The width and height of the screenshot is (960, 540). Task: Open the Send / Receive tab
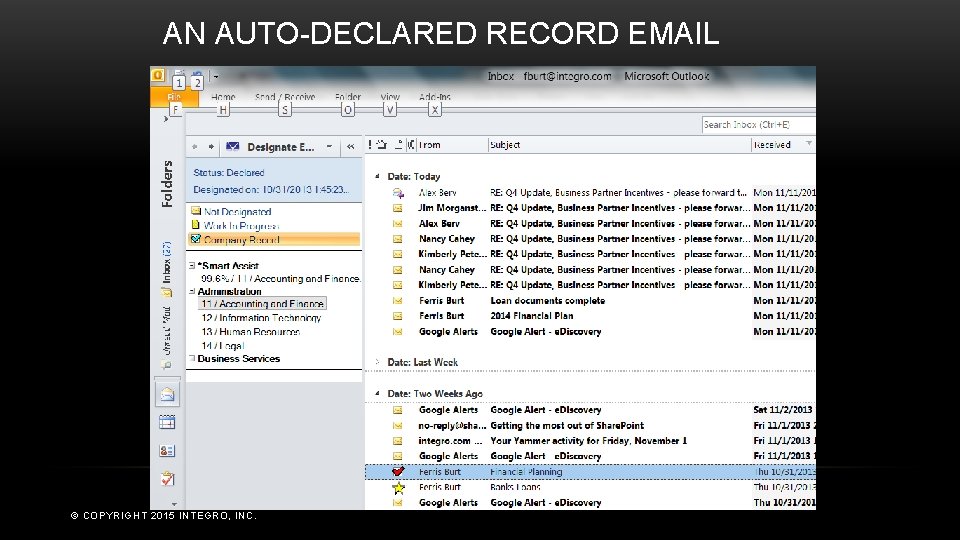(x=285, y=97)
